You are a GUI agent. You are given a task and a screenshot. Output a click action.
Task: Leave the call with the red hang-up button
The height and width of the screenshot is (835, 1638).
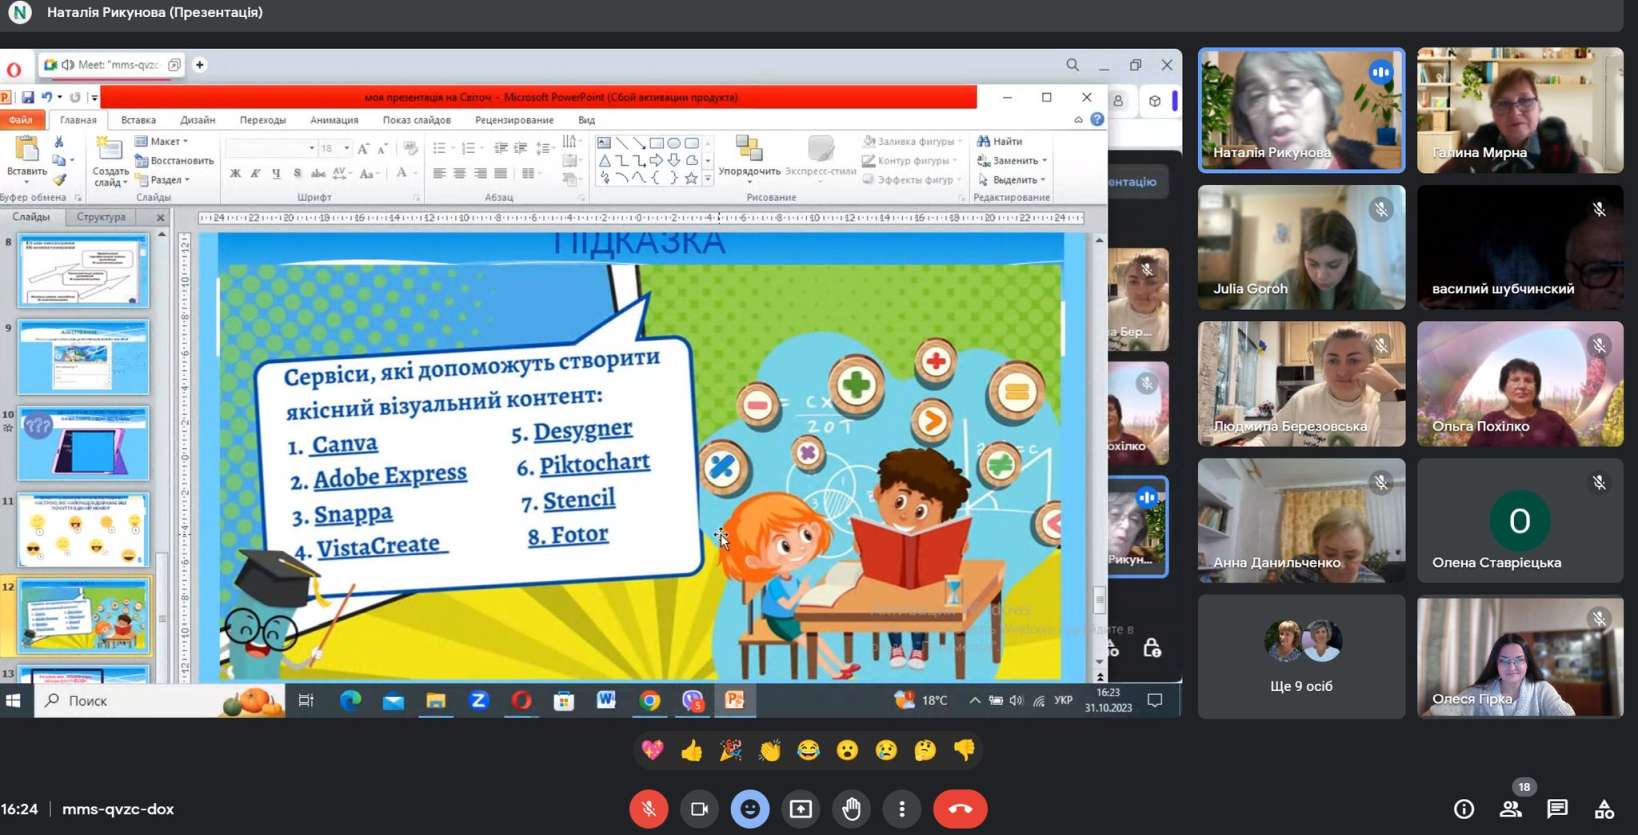pyautogui.click(x=960, y=809)
